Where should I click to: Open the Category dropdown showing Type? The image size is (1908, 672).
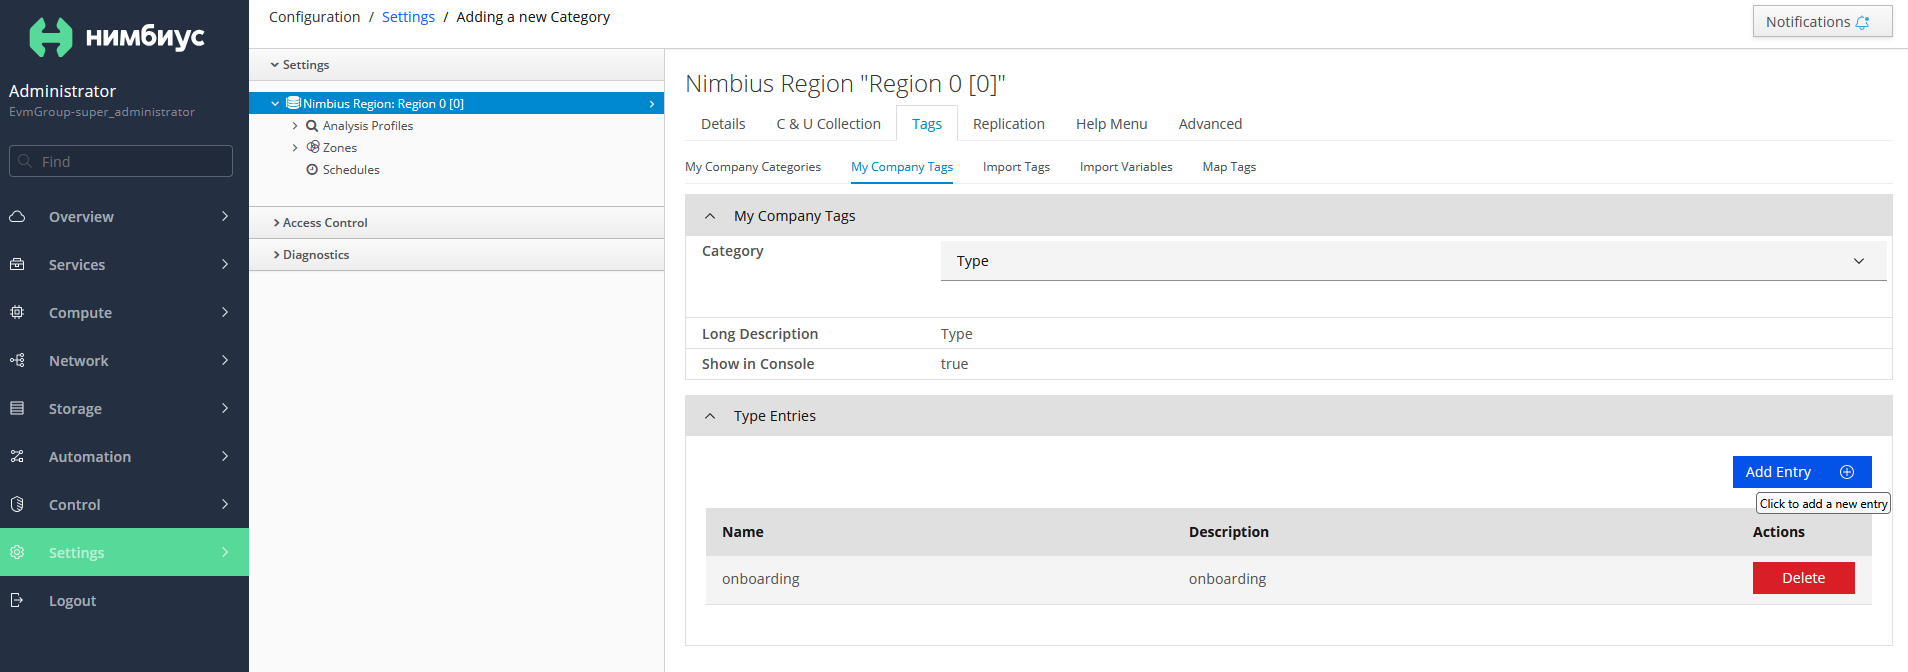click(x=1413, y=261)
